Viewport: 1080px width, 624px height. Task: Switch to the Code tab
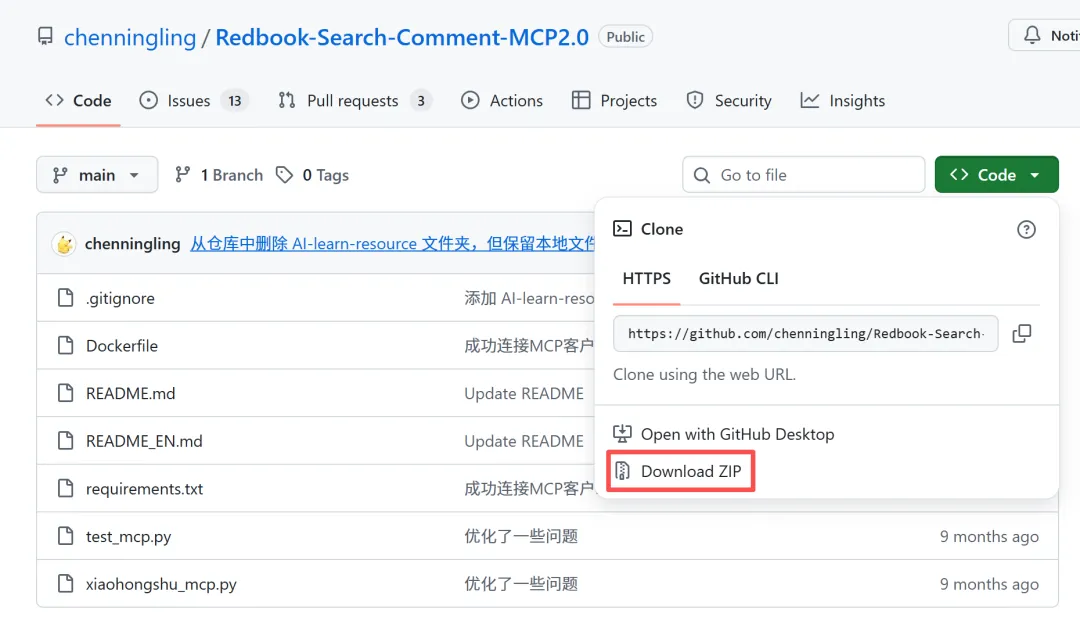78,101
